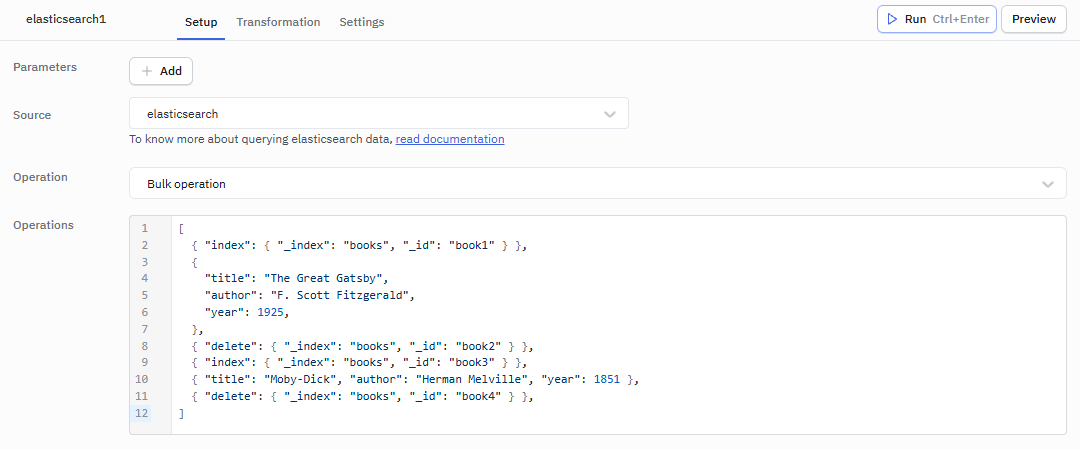Image resolution: width=1080 pixels, height=449 pixels.
Task: Expand the Operation dropdown arrow
Action: pos(1047,184)
